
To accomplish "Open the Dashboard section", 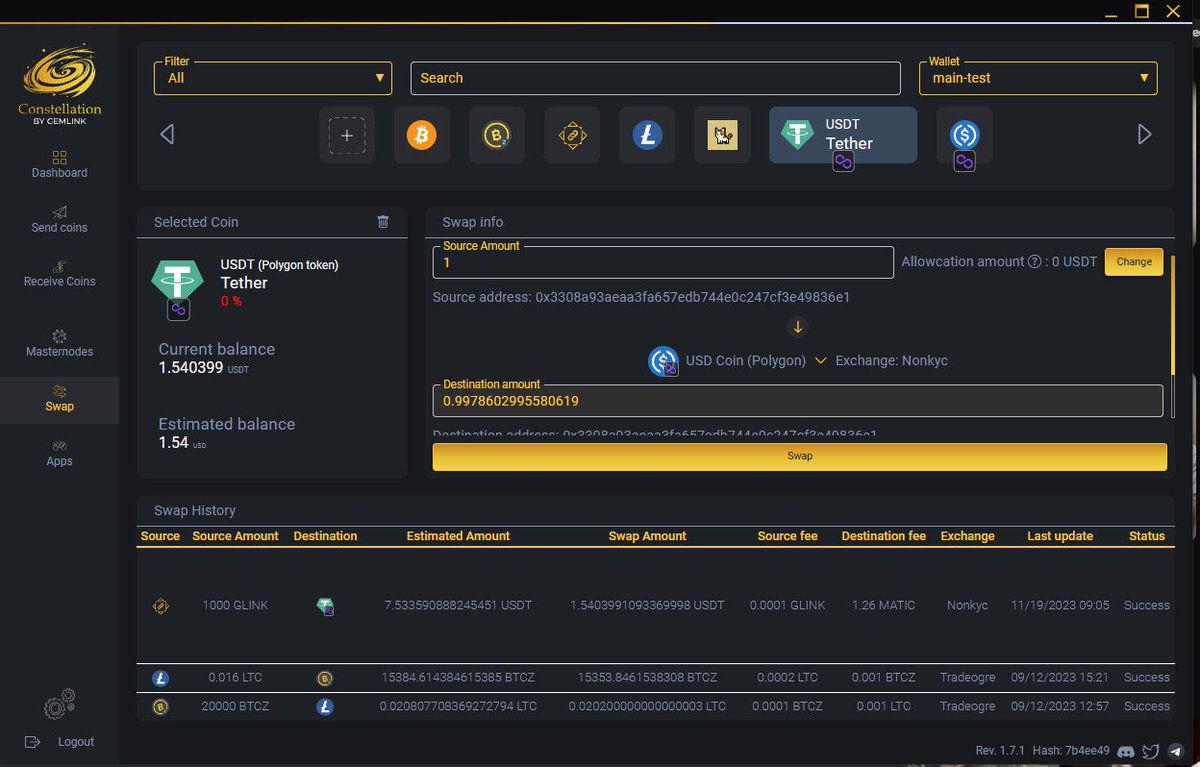I will [x=59, y=165].
